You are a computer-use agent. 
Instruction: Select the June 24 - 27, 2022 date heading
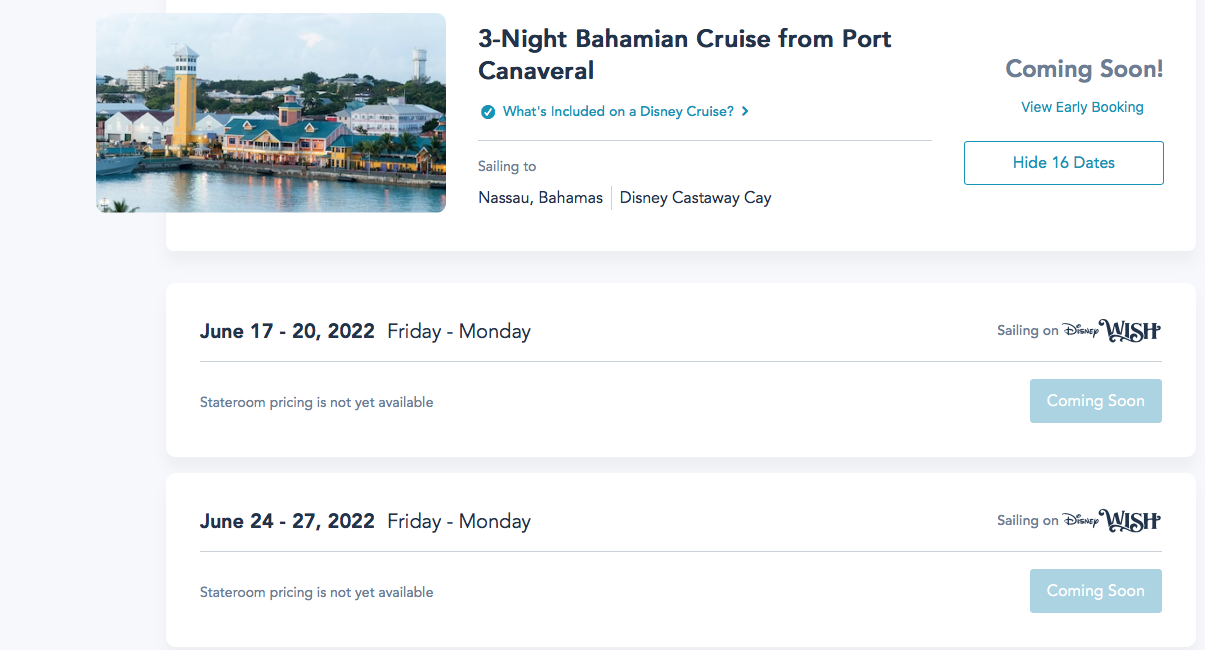[x=287, y=521]
